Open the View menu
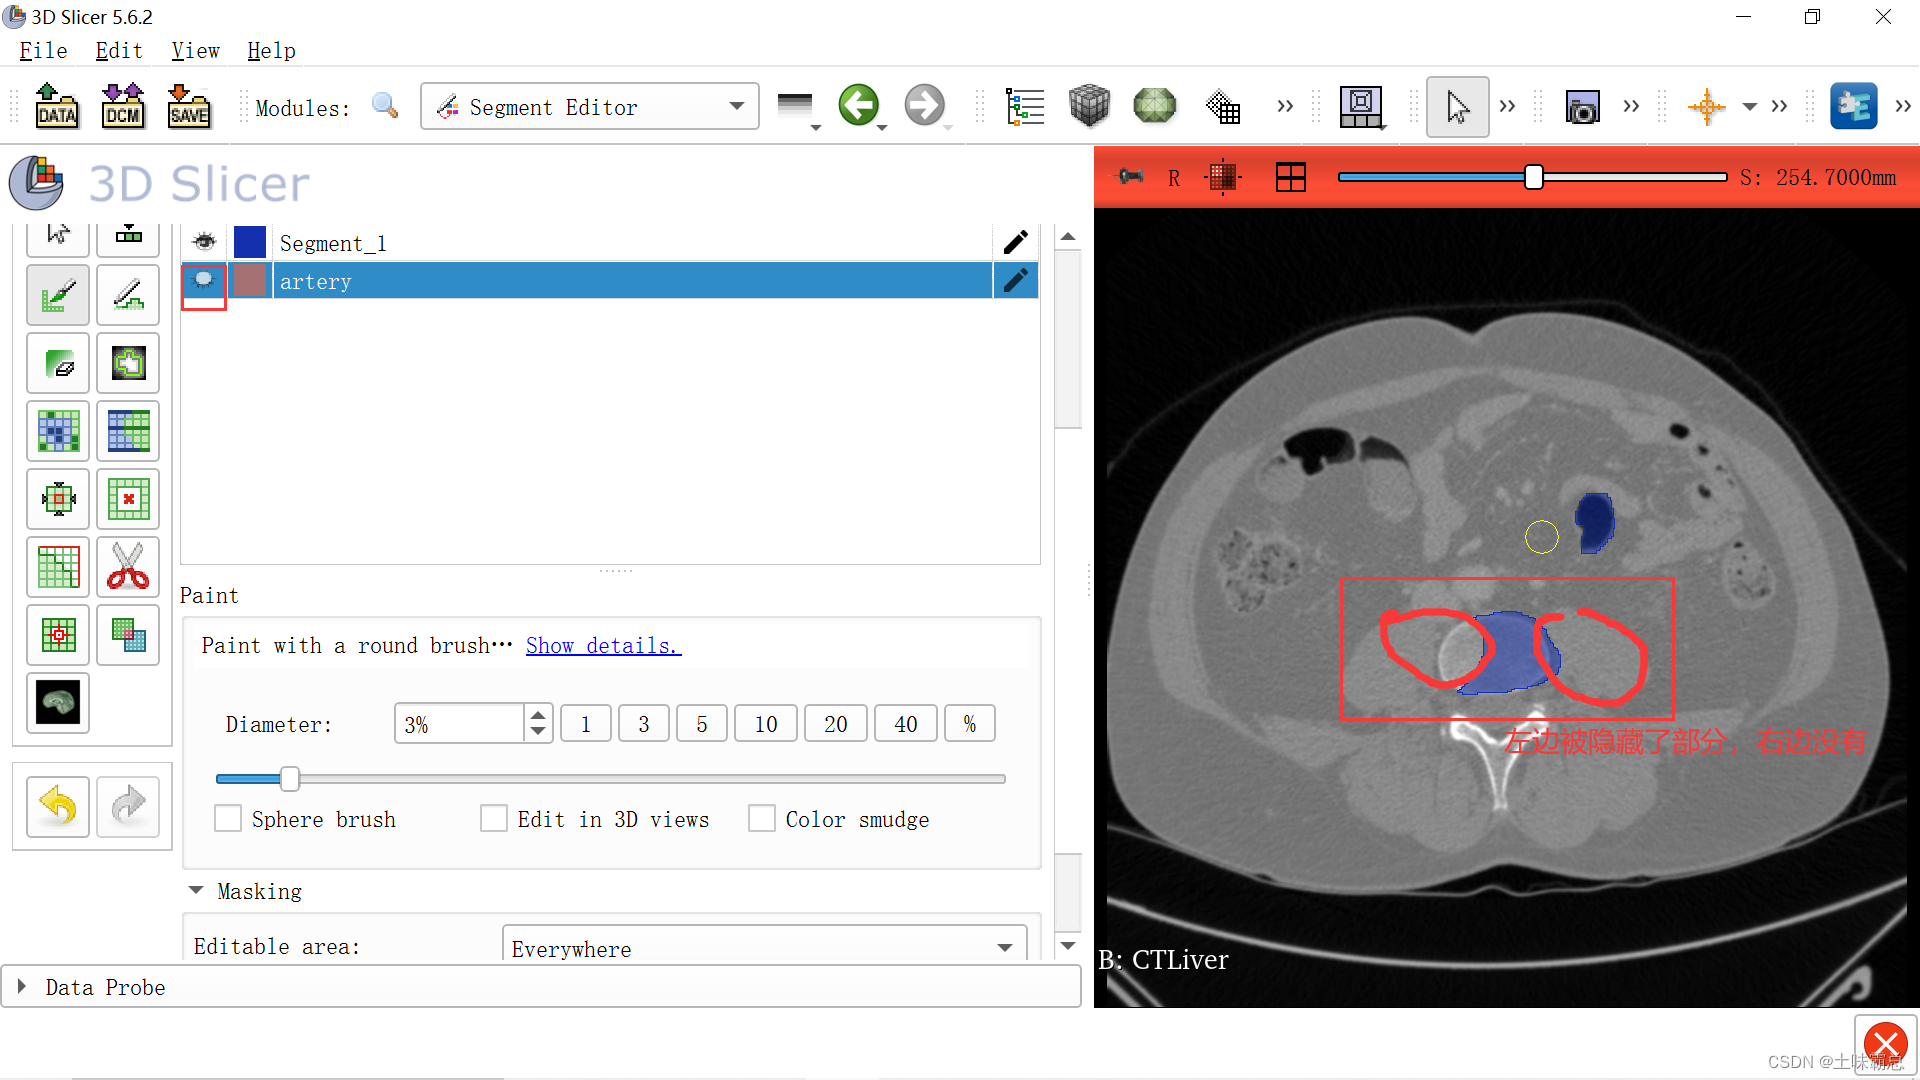1920x1080 pixels. pos(194,50)
